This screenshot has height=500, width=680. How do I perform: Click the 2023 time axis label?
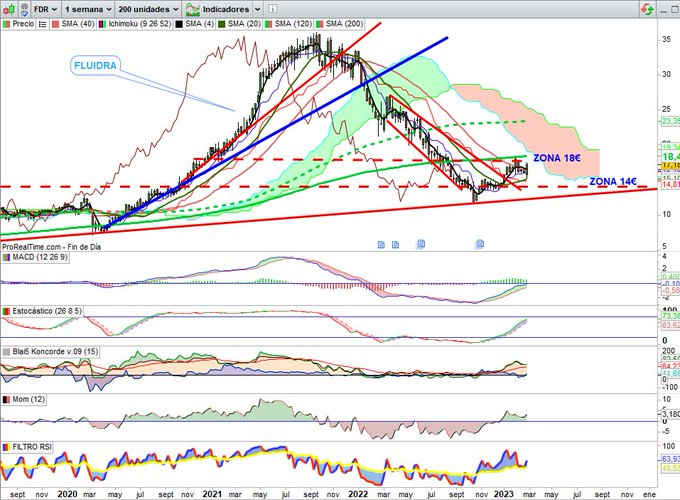pos(503,494)
